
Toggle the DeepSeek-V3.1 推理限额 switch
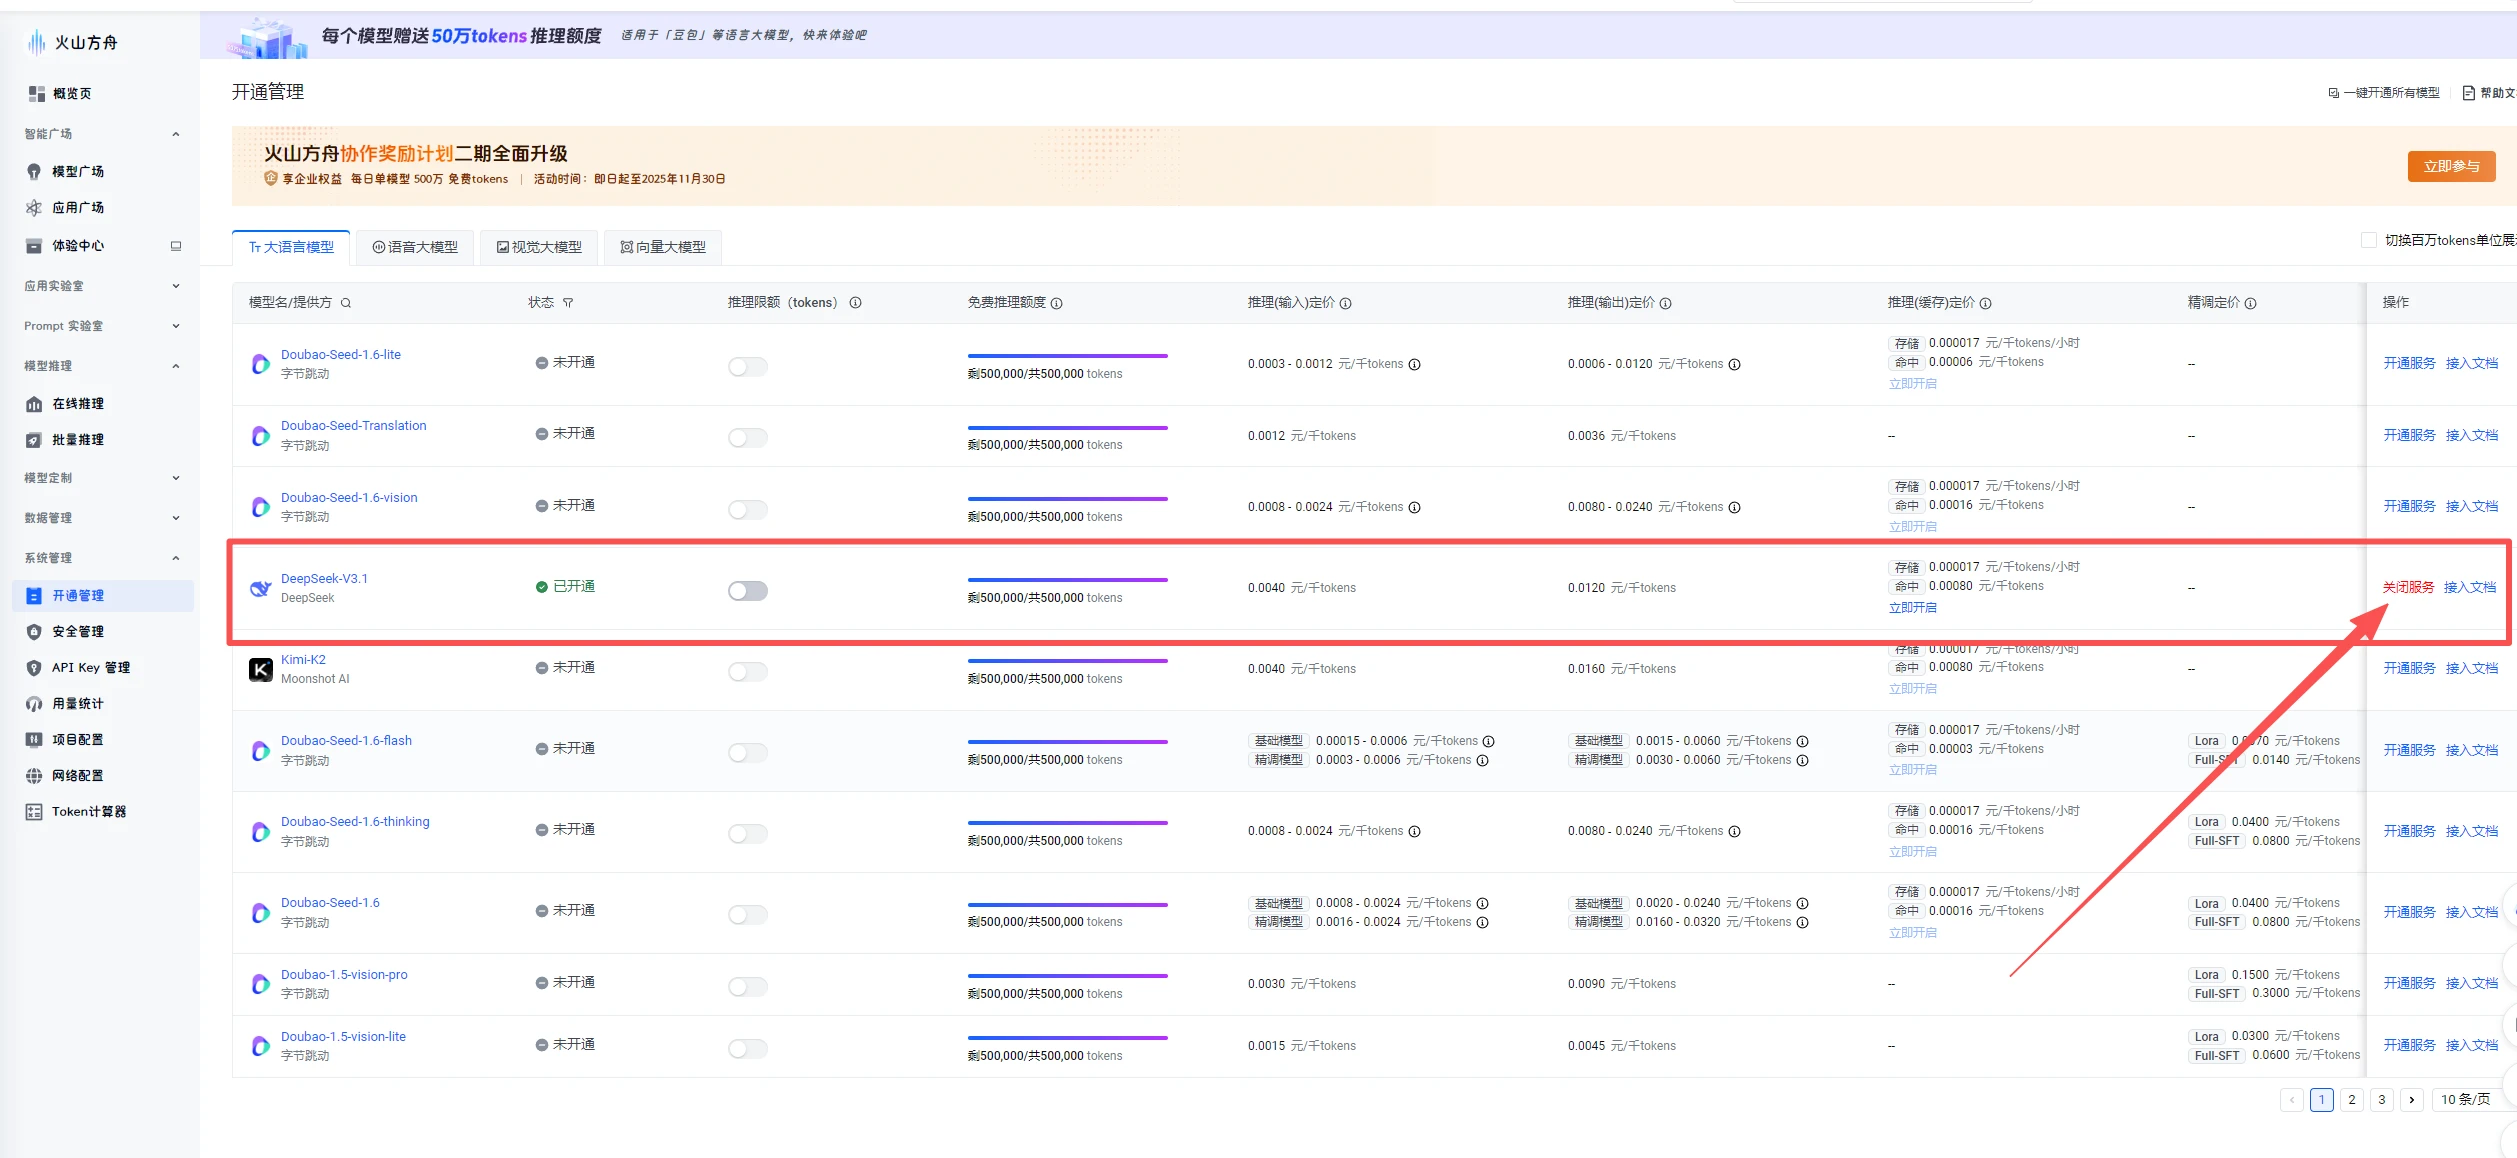point(747,591)
